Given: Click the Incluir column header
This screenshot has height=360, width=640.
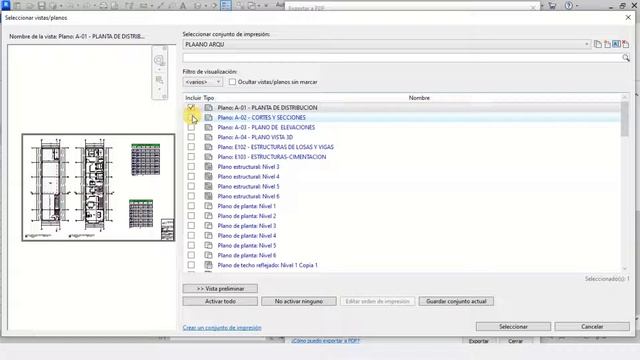Looking at the screenshot, I should tap(193, 98).
